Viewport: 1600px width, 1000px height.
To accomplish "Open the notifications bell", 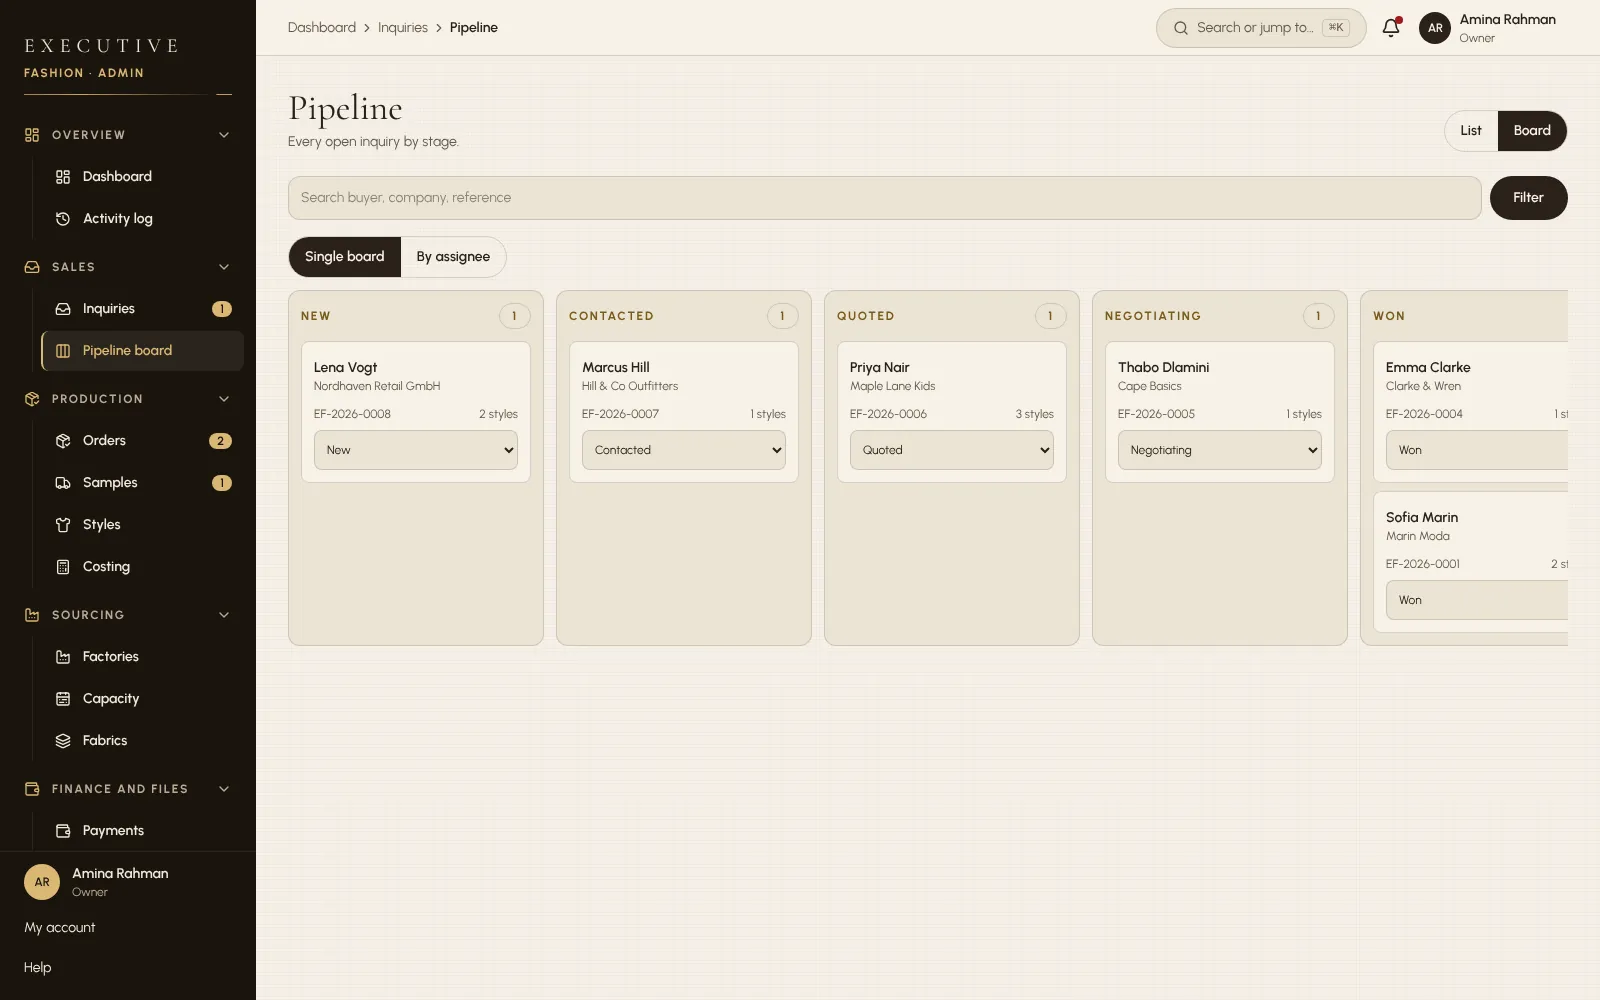I will pyautogui.click(x=1391, y=28).
